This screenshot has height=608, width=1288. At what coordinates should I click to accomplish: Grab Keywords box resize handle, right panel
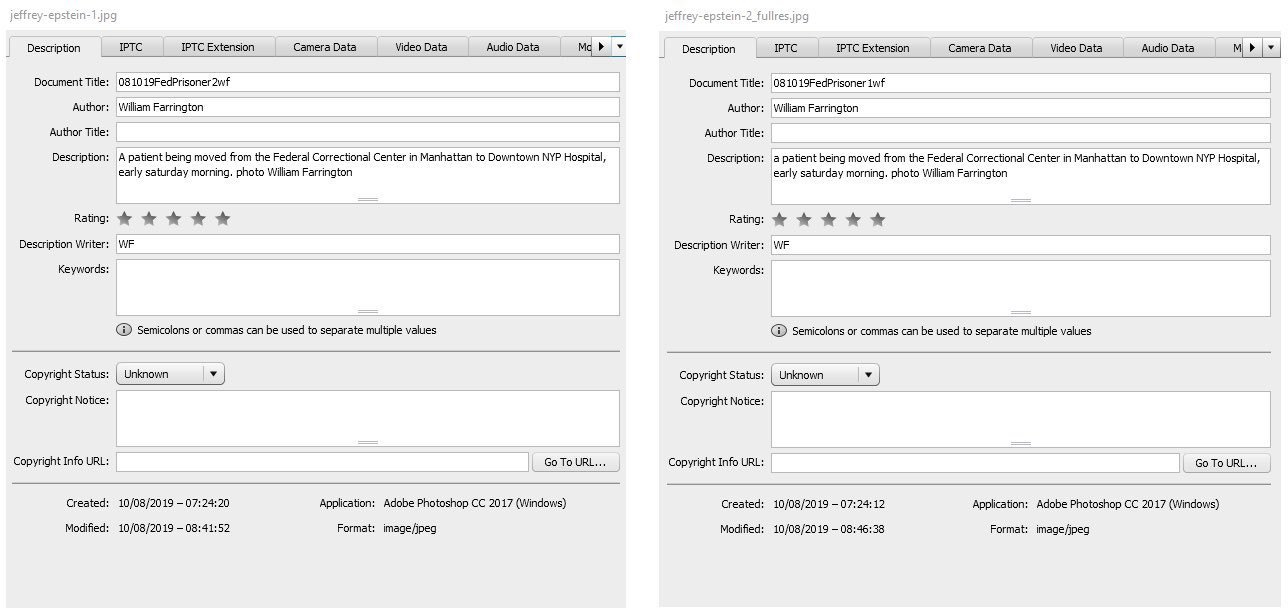click(x=1021, y=312)
